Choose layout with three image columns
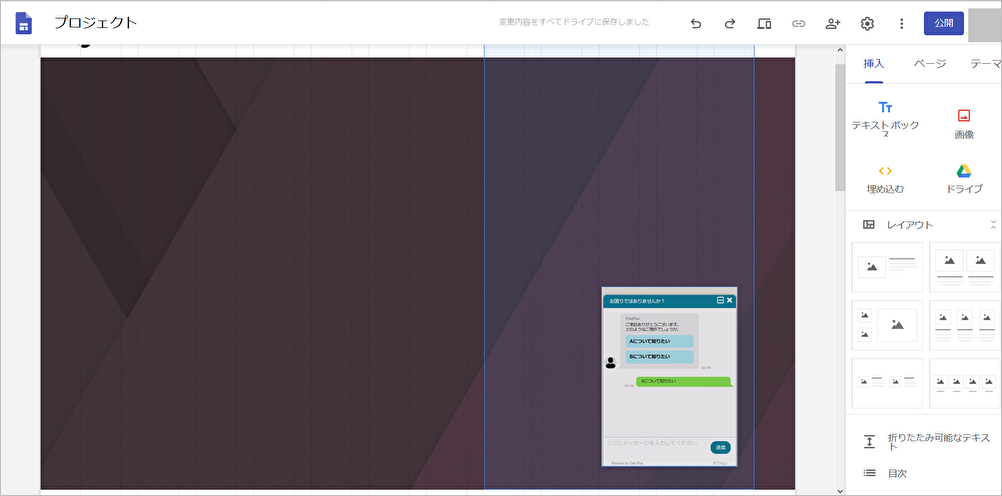Viewport: 1002px width, 496px height. click(x=965, y=325)
